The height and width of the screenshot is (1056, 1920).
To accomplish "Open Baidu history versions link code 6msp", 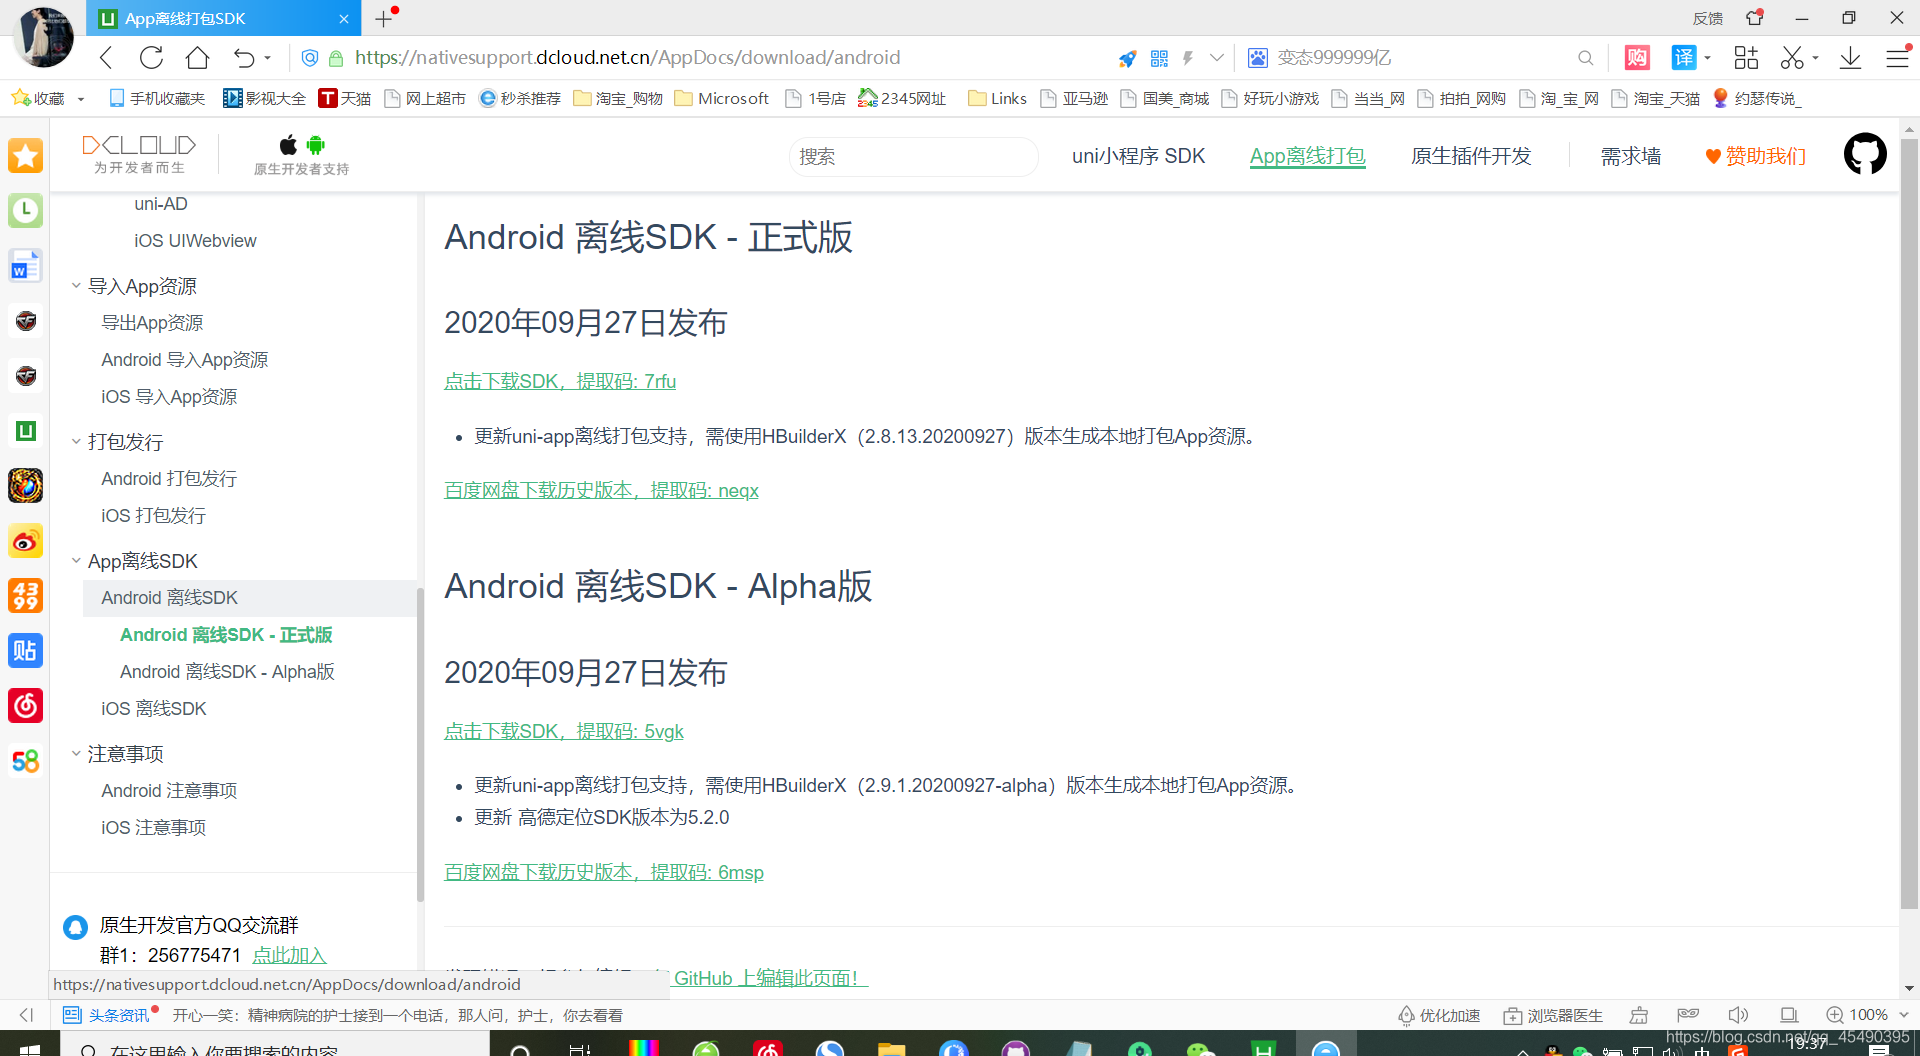I will click(x=604, y=872).
